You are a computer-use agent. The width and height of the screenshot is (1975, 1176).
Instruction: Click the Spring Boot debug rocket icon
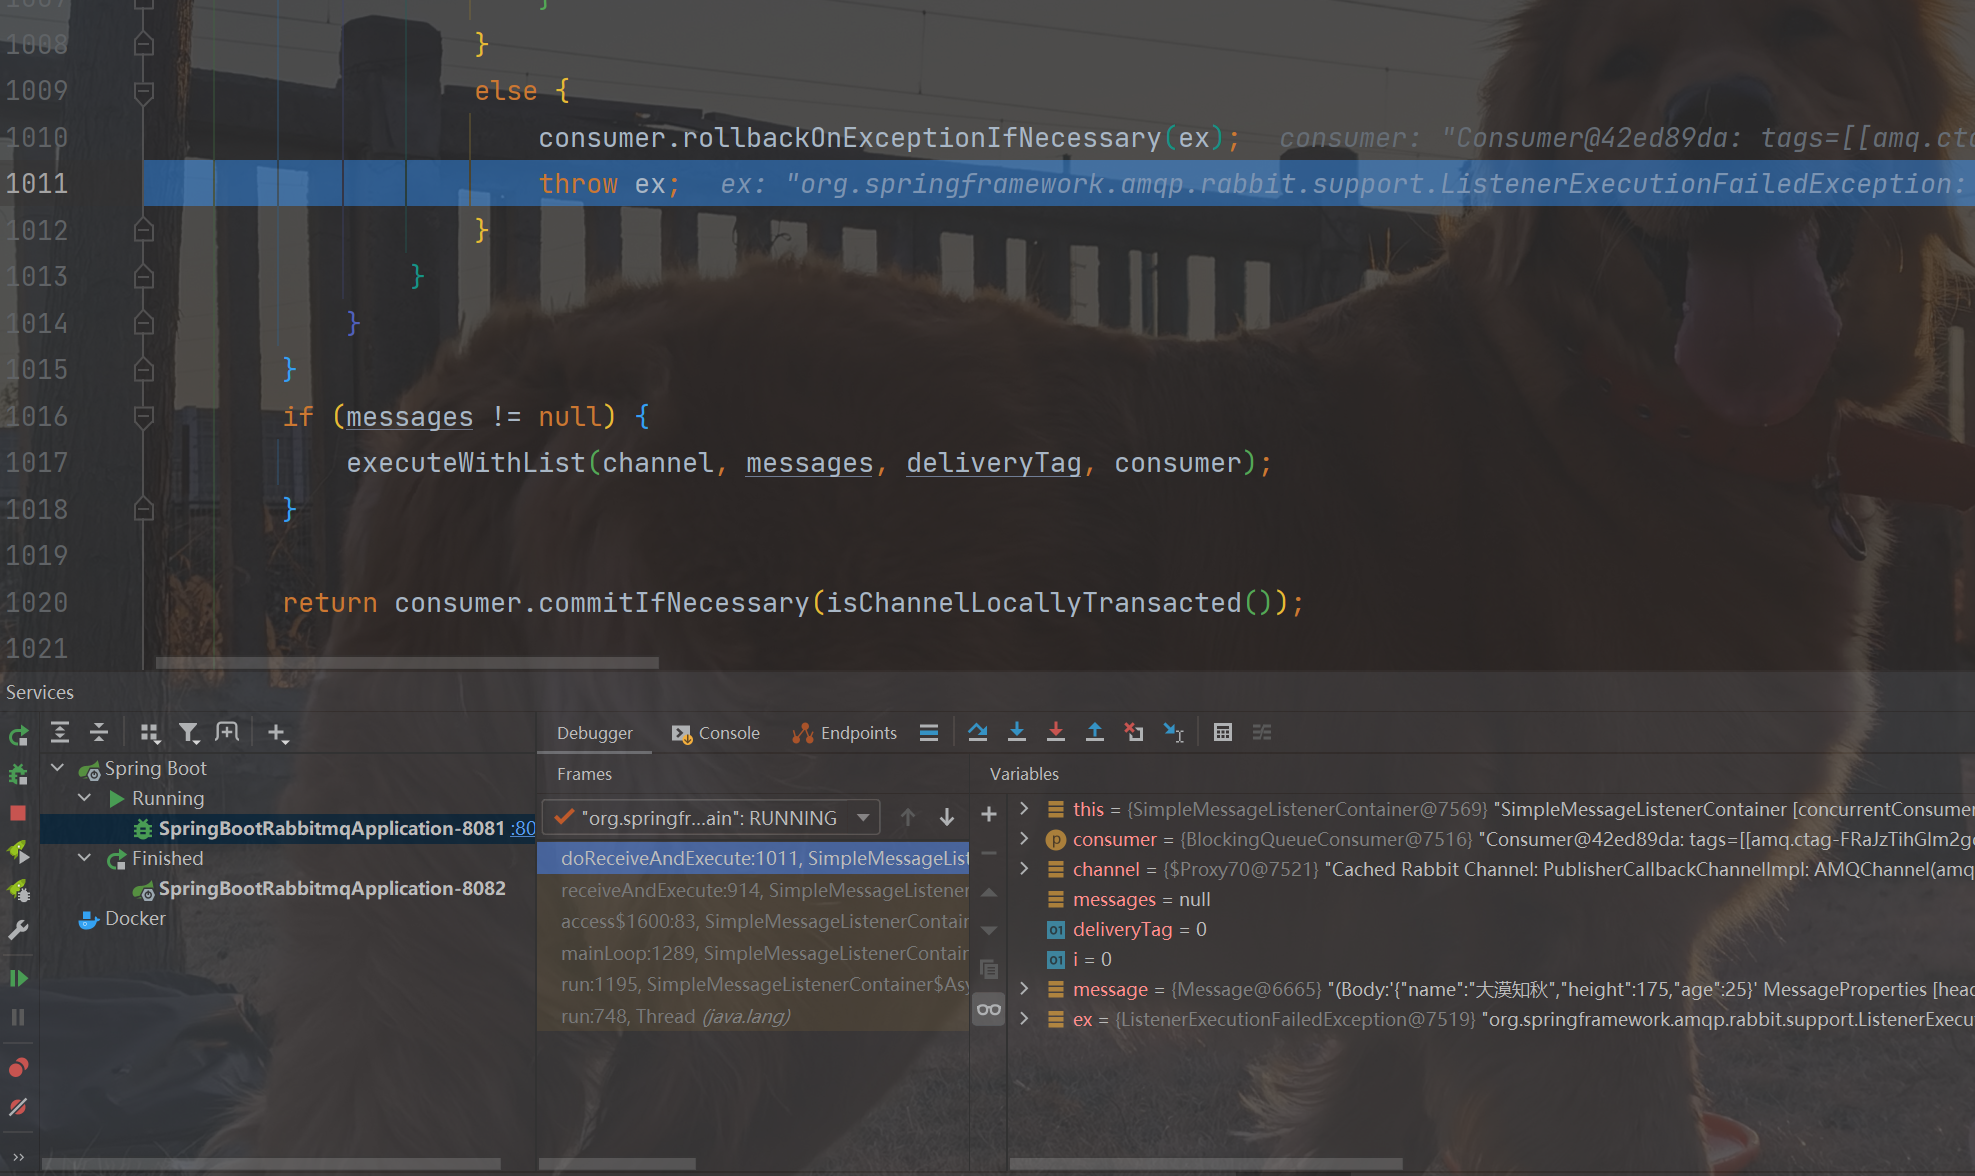(18, 891)
